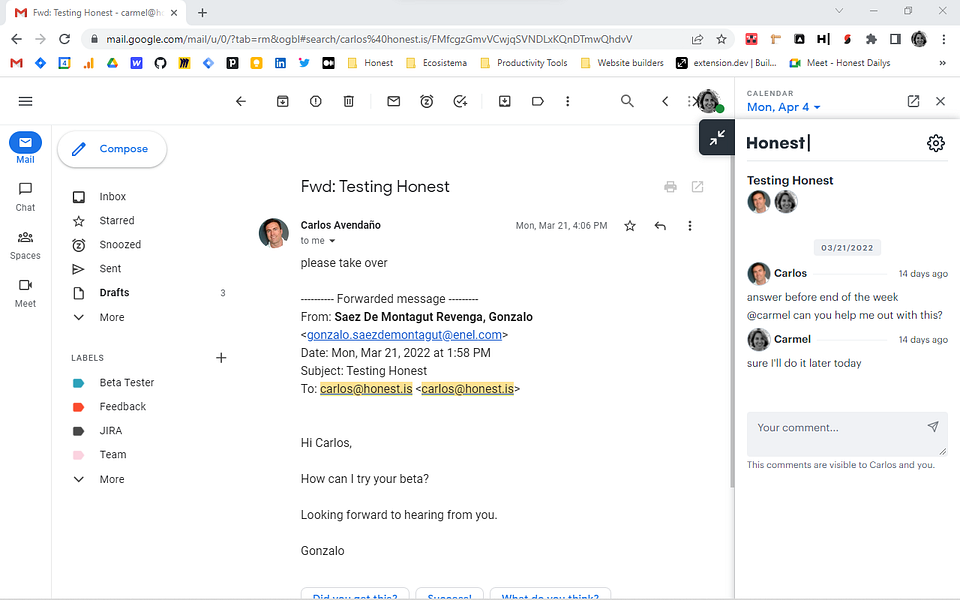Open the Beta Tester label
960x600 pixels.
(127, 383)
